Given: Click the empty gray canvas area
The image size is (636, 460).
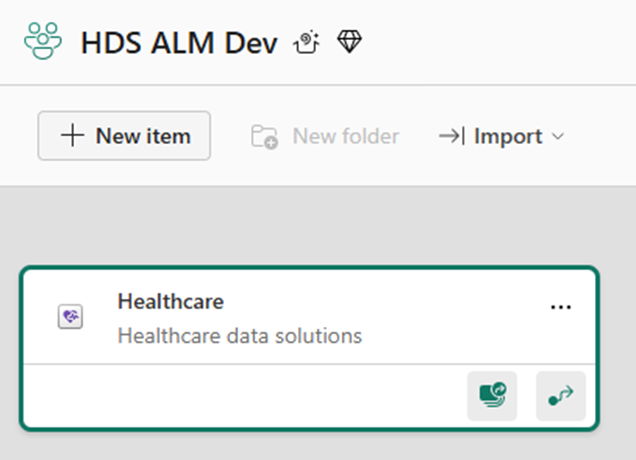Looking at the screenshot, I should click(x=316, y=226).
